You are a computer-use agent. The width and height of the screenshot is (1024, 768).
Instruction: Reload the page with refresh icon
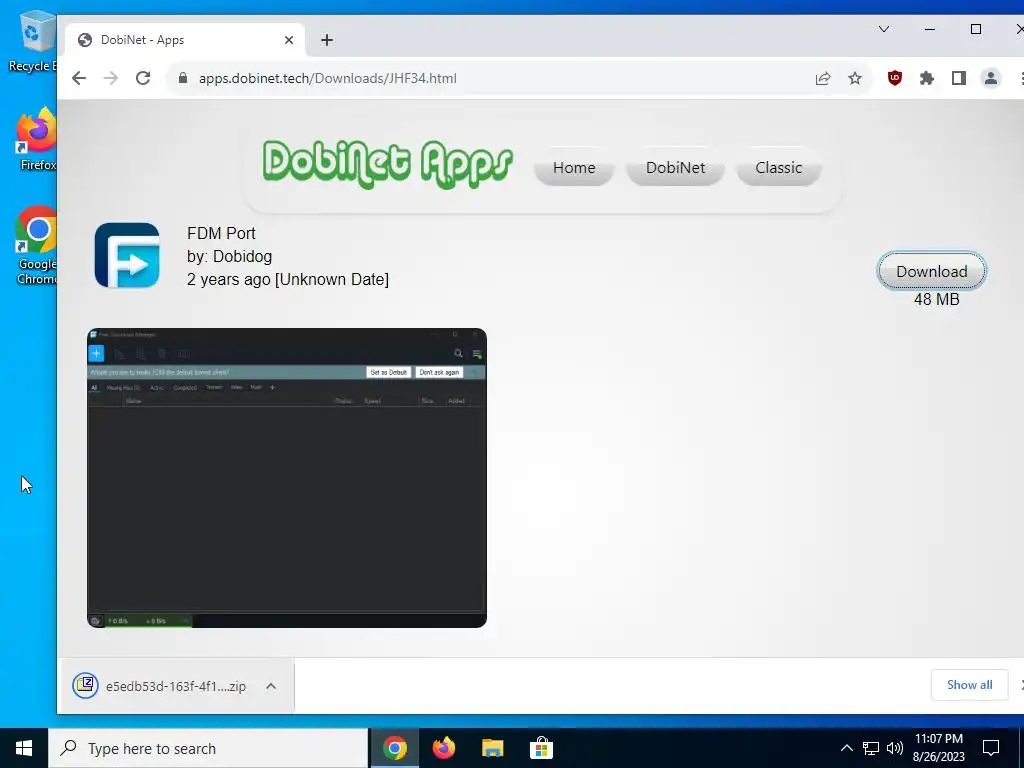pyautogui.click(x=143, y=78)
